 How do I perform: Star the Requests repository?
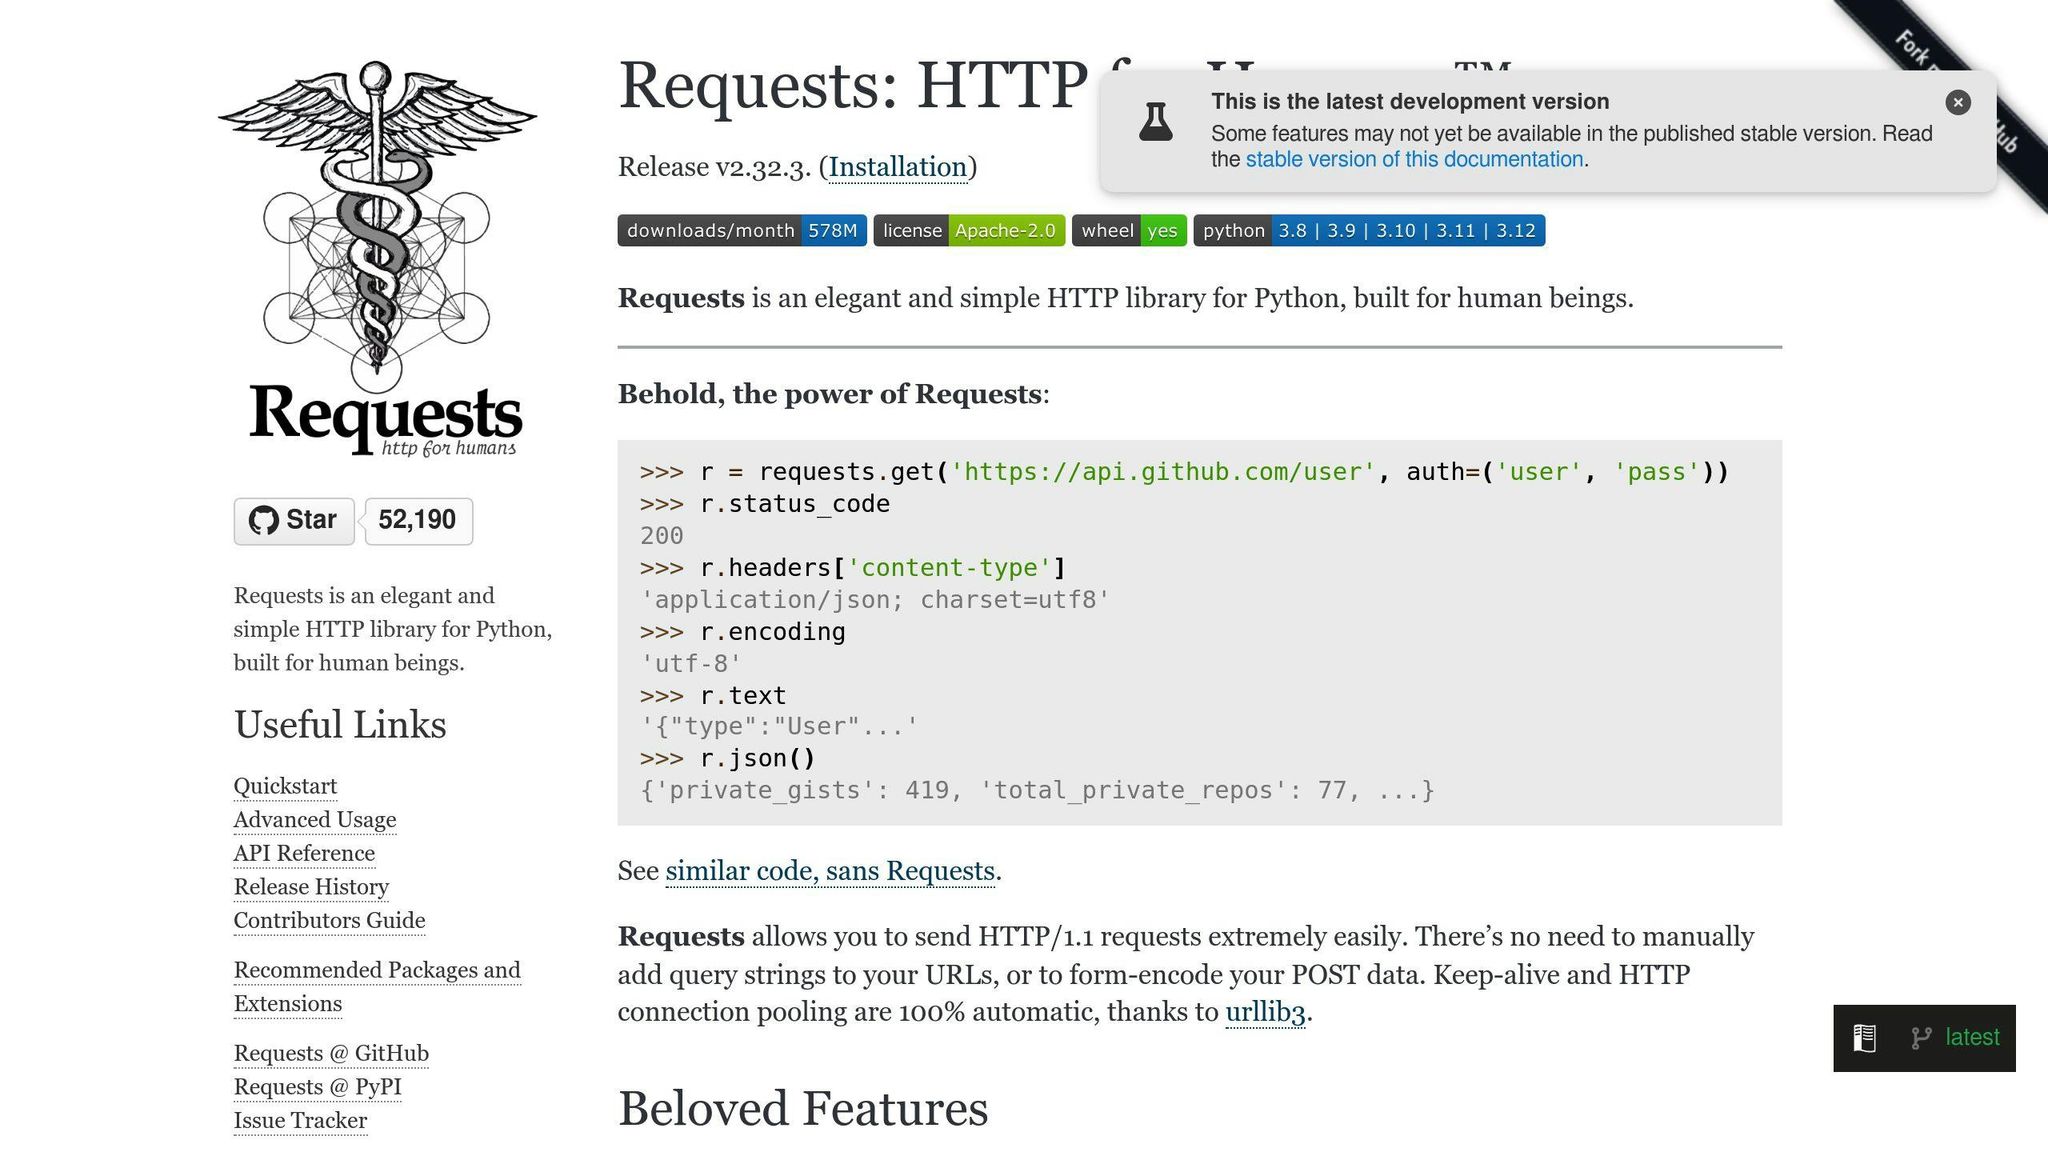[293, 520]
